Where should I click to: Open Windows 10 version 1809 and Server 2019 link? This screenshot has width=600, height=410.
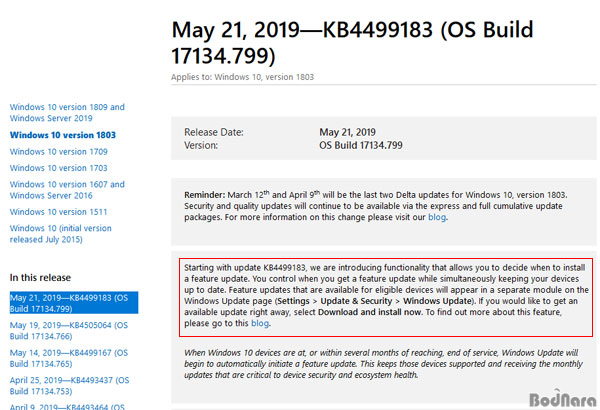pyautogui.click(x=67, y=113)
